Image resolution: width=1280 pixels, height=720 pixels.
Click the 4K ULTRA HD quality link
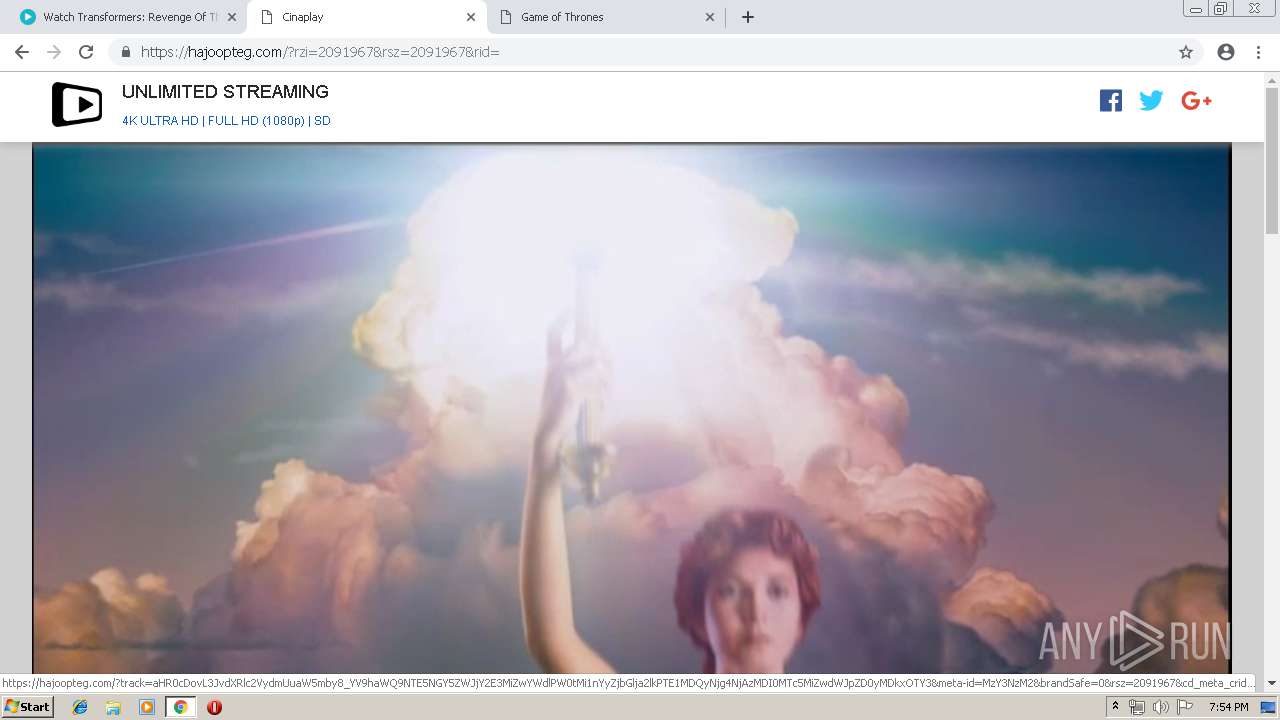click(160, 121)
